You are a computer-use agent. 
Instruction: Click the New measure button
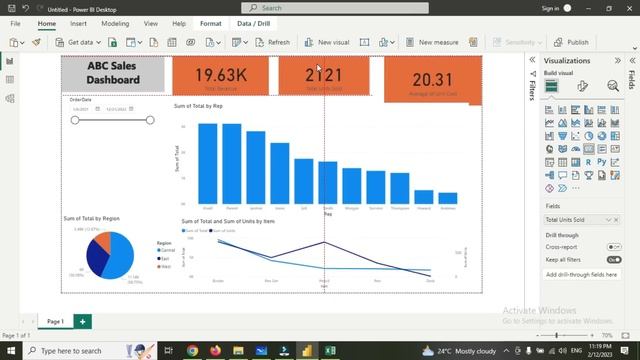point(432,42)
